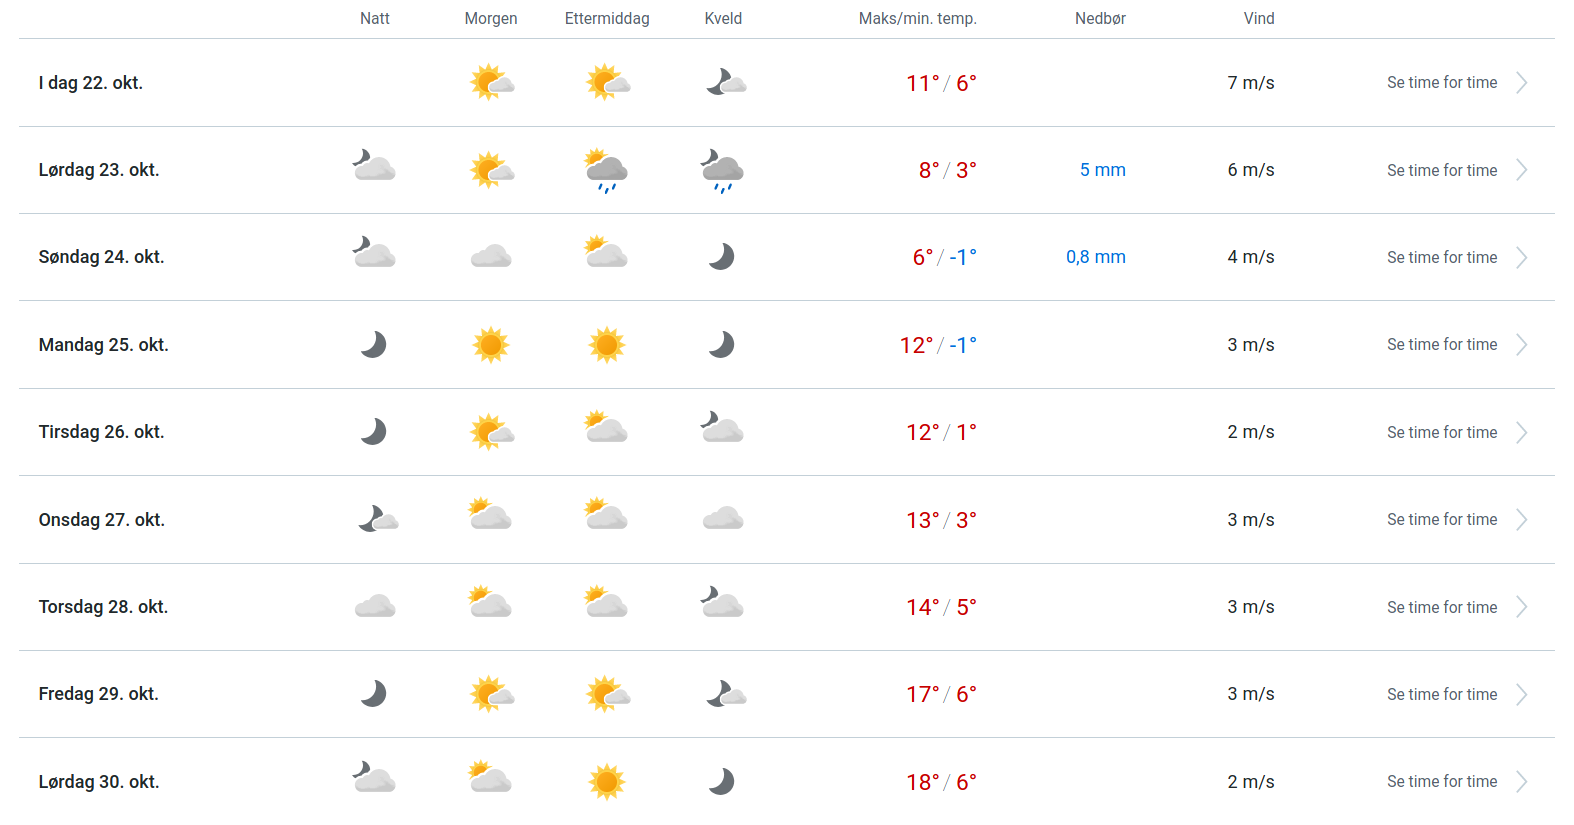Click the Torsdag 28. okt. date label

click(x=103, y=607)
